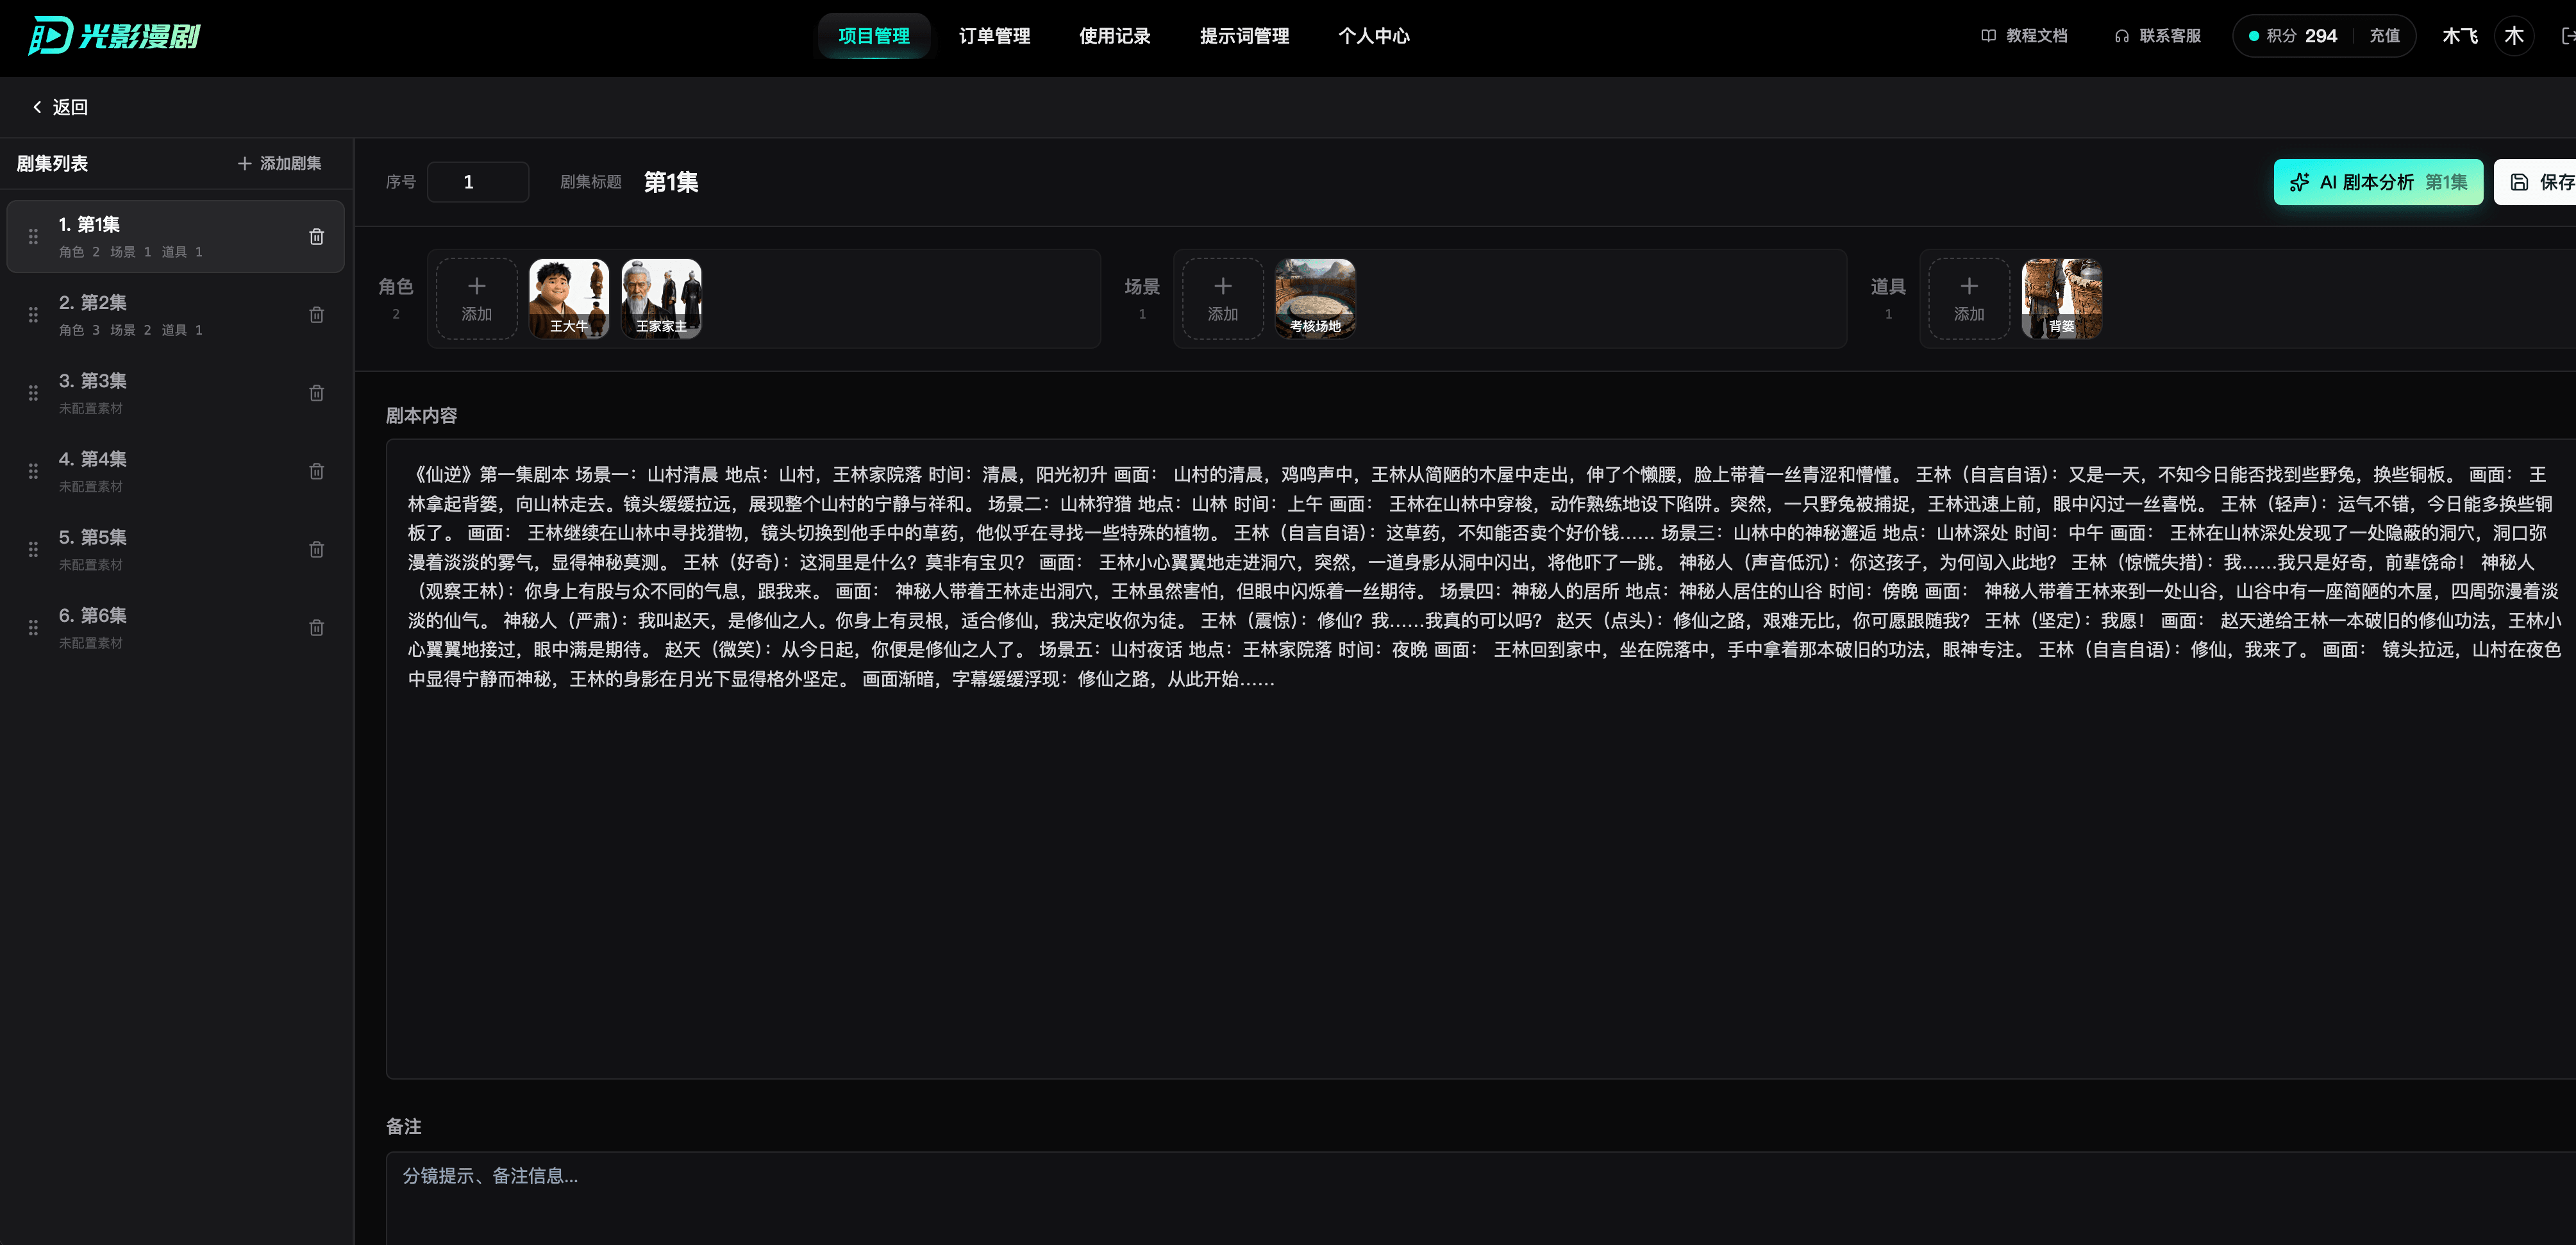Open the 项目管理 tab
Screen dimensions: 2576x1245
[x=873, y=36]
